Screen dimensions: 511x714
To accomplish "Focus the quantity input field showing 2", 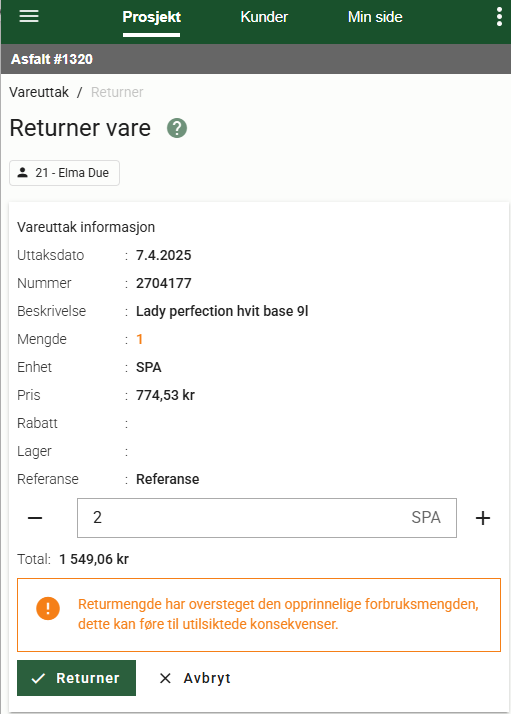I will 267,518.
